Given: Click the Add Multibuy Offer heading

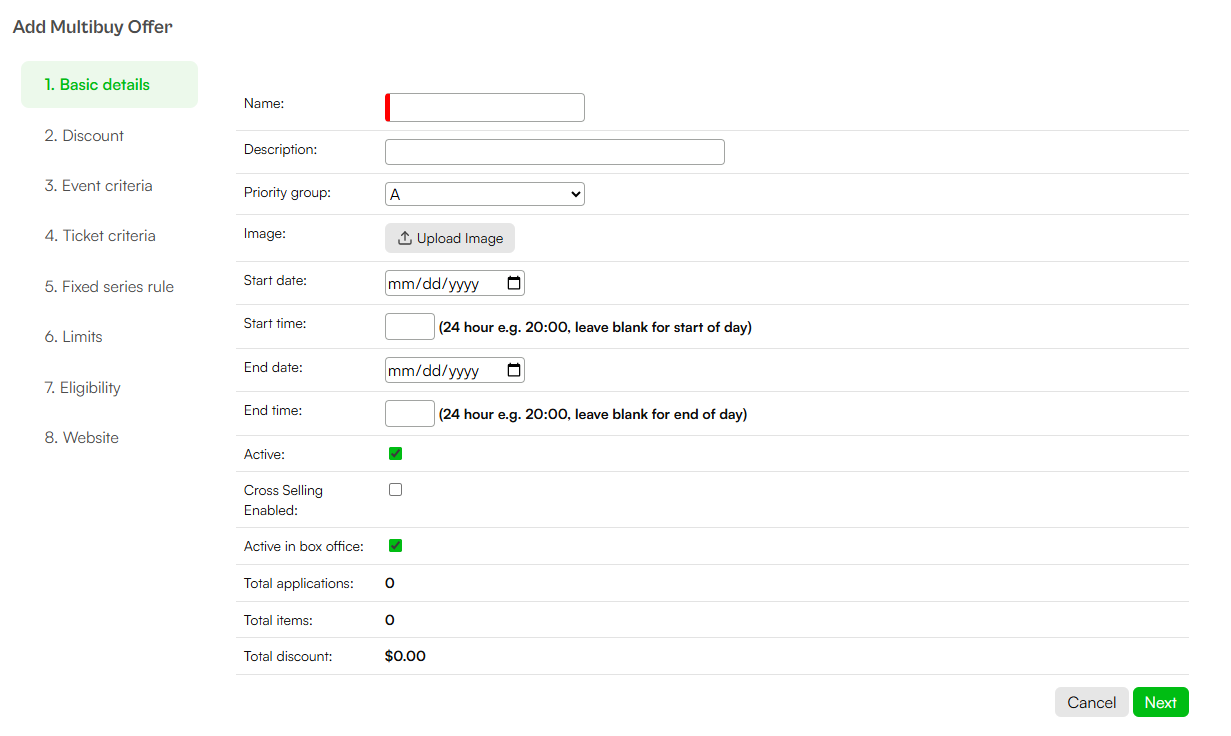Looking at the screenshot, I should (92, 27).
